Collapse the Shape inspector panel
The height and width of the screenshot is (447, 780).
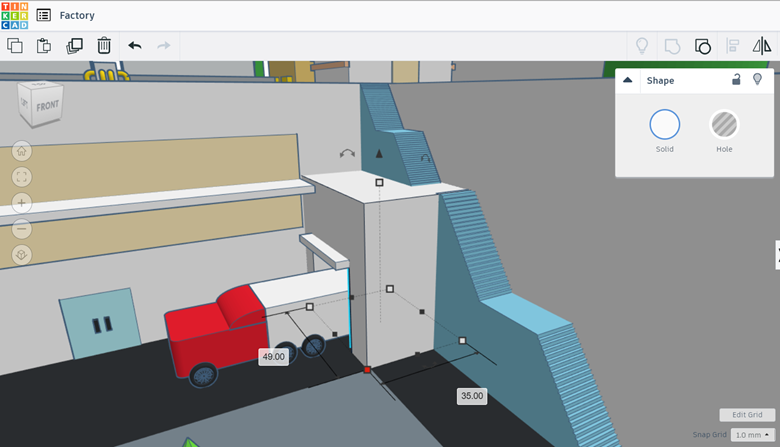coord(628,80)
